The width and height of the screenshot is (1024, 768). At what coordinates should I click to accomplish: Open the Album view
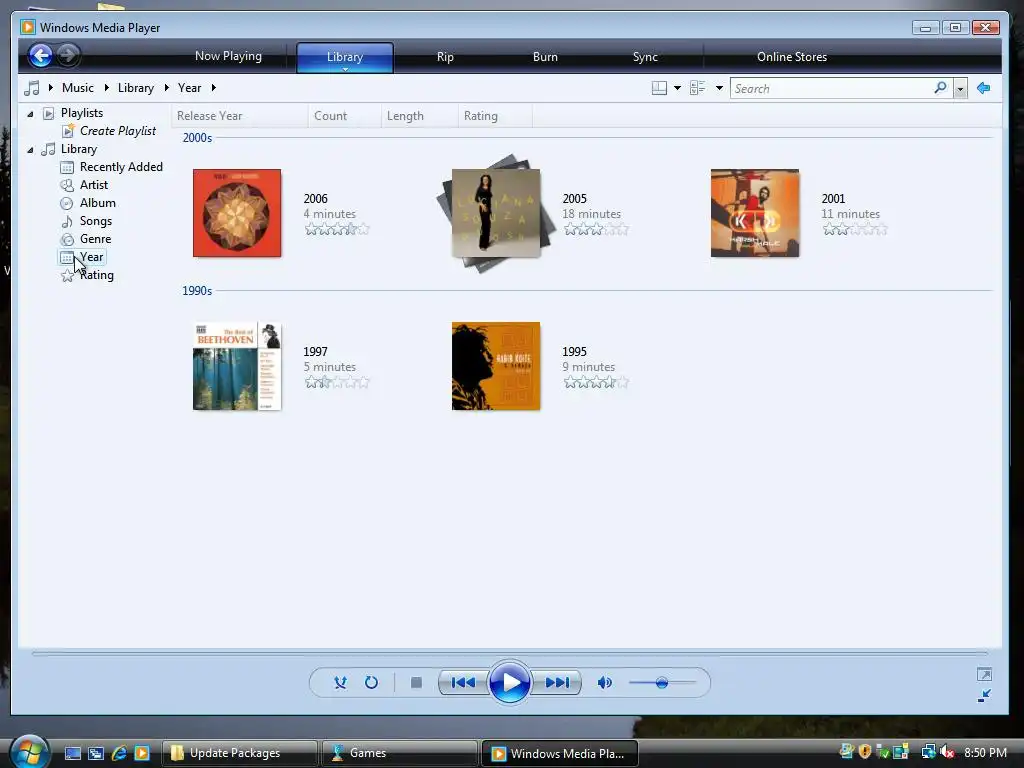pos(97,203)
